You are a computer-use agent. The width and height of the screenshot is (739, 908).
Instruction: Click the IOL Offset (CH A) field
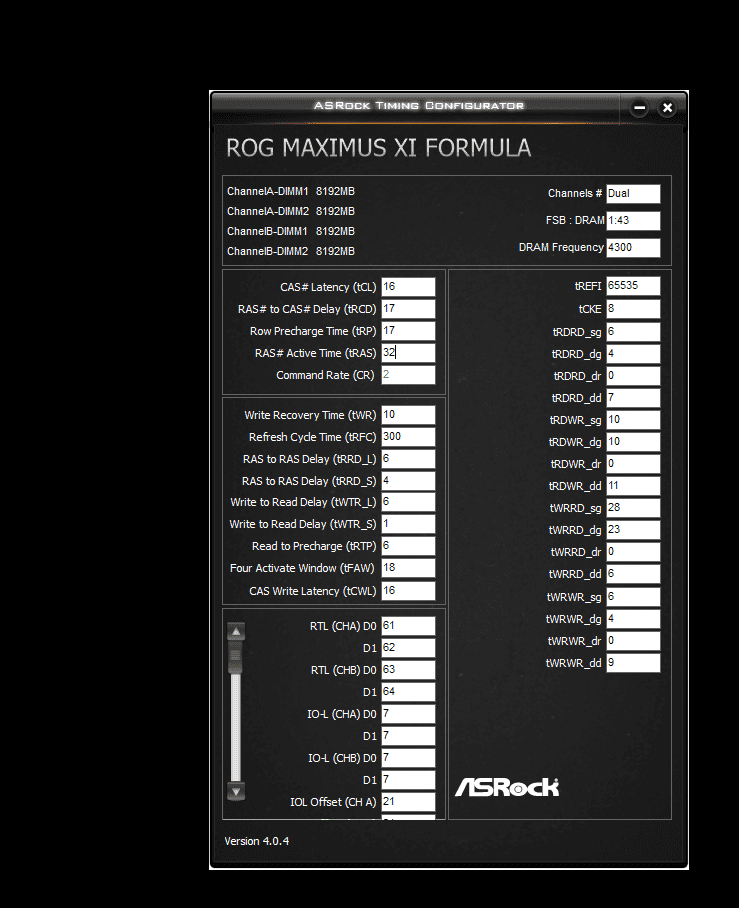(x=408, y=801)
